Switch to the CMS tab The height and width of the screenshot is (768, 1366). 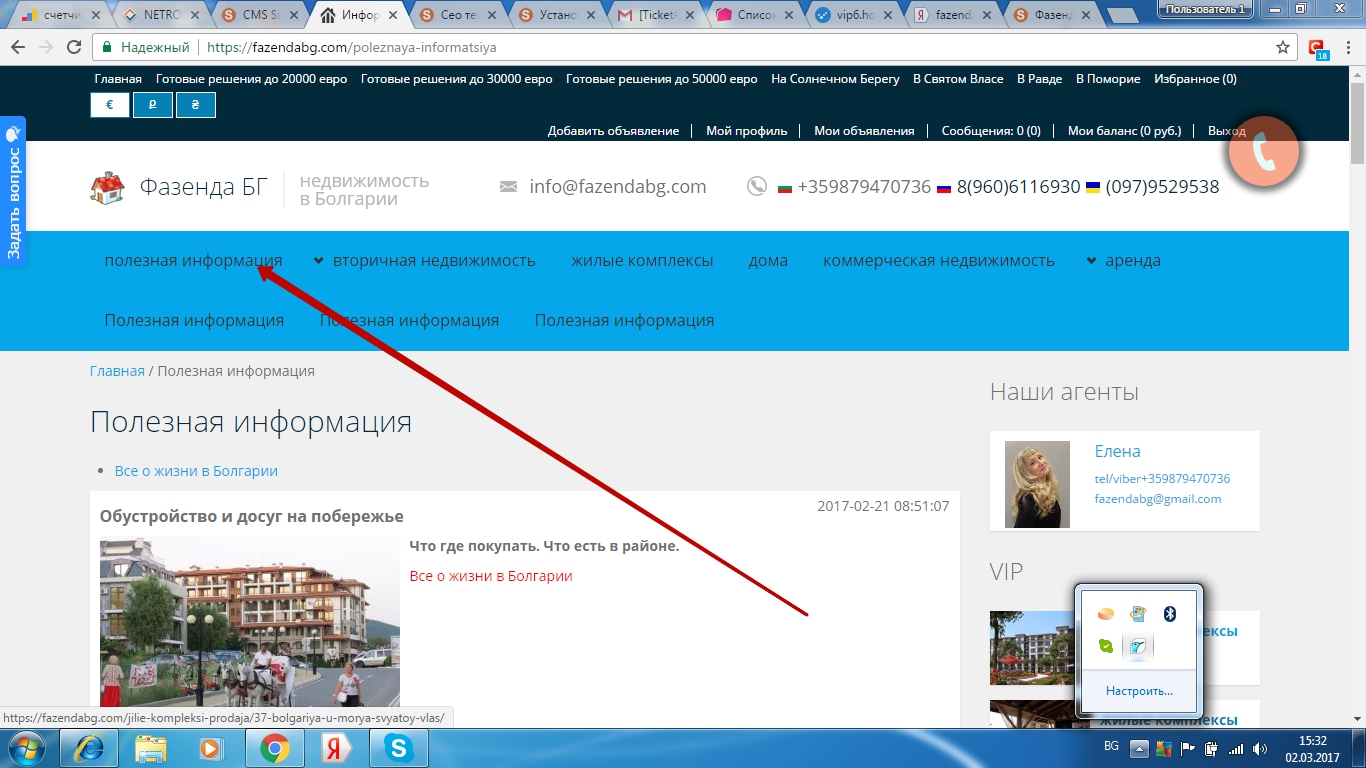[258, 15]
